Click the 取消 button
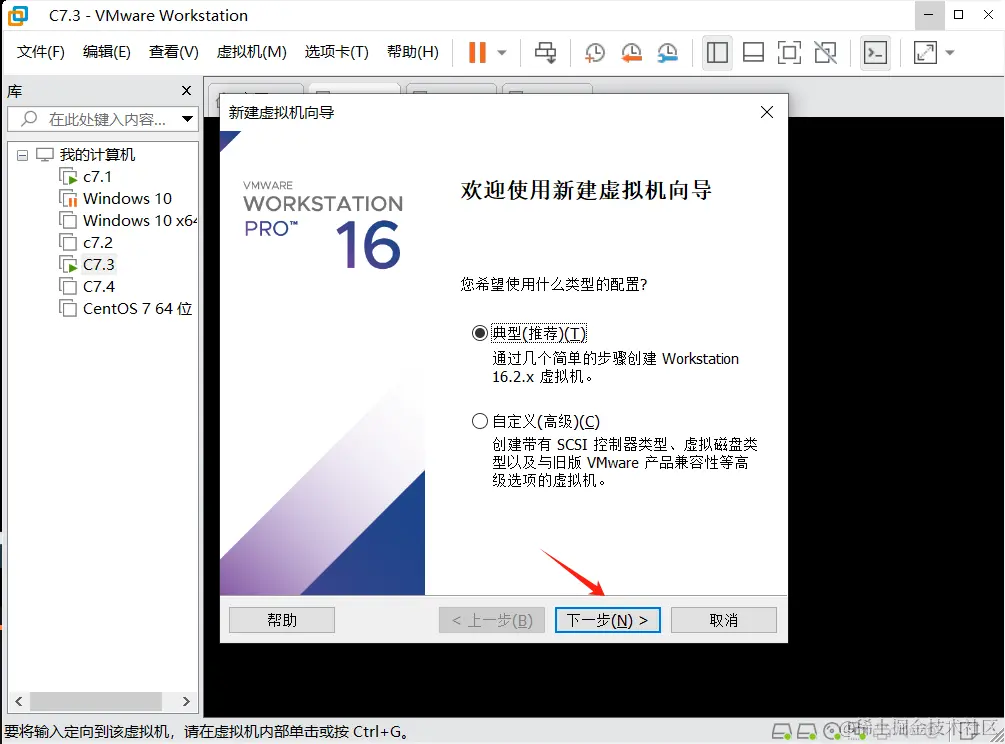The width and height of the screenshot is (1005, 744). point(724,620)
